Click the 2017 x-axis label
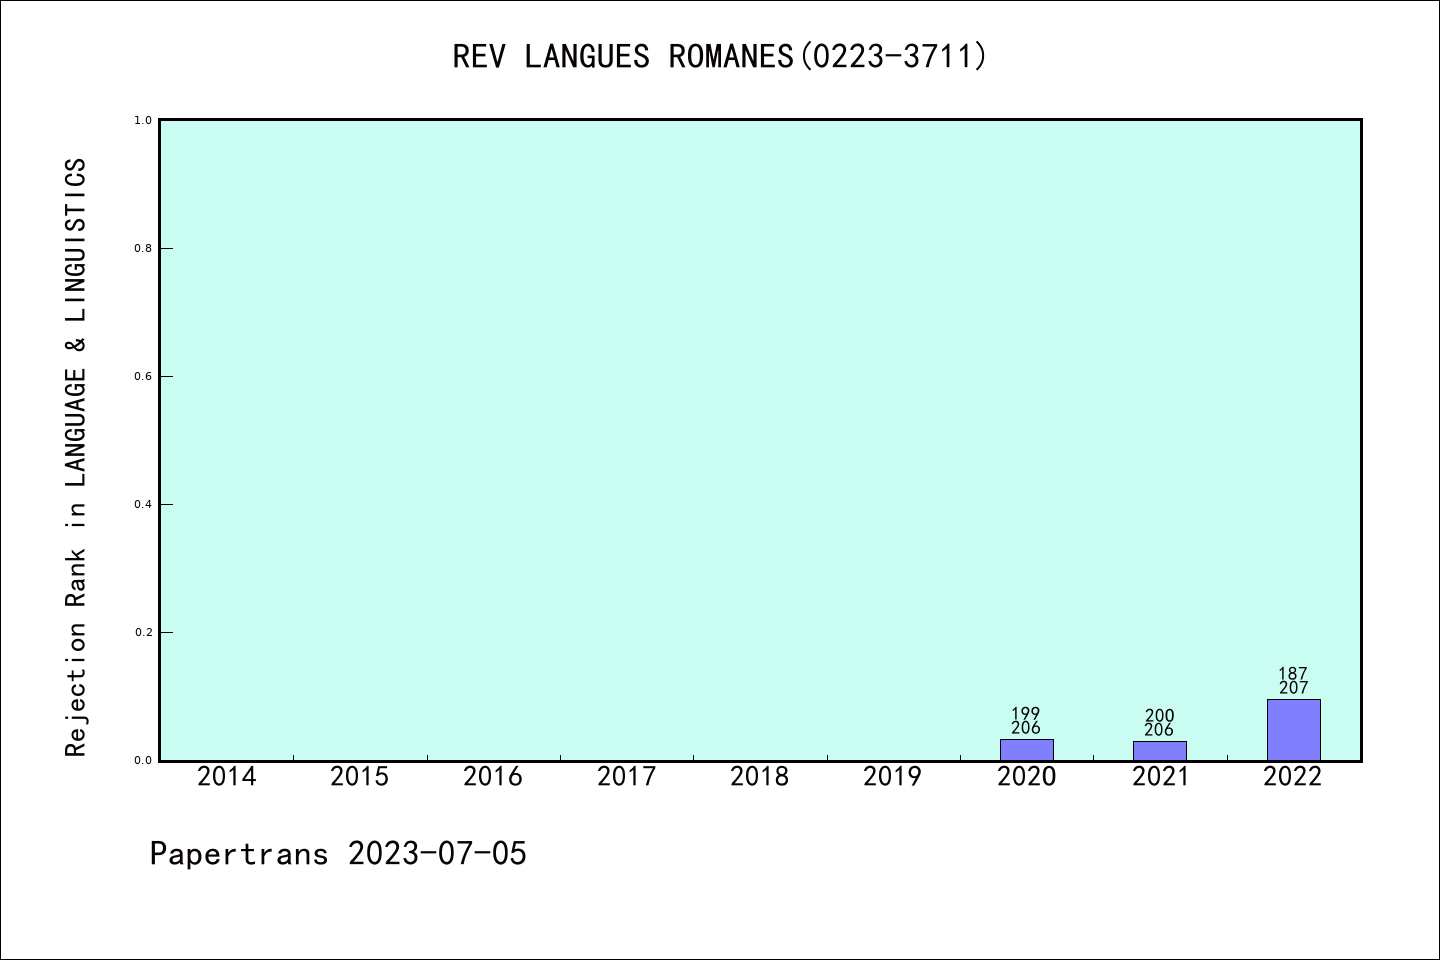This screenshot has width=1440, height=960. click(x=626, y=776)
